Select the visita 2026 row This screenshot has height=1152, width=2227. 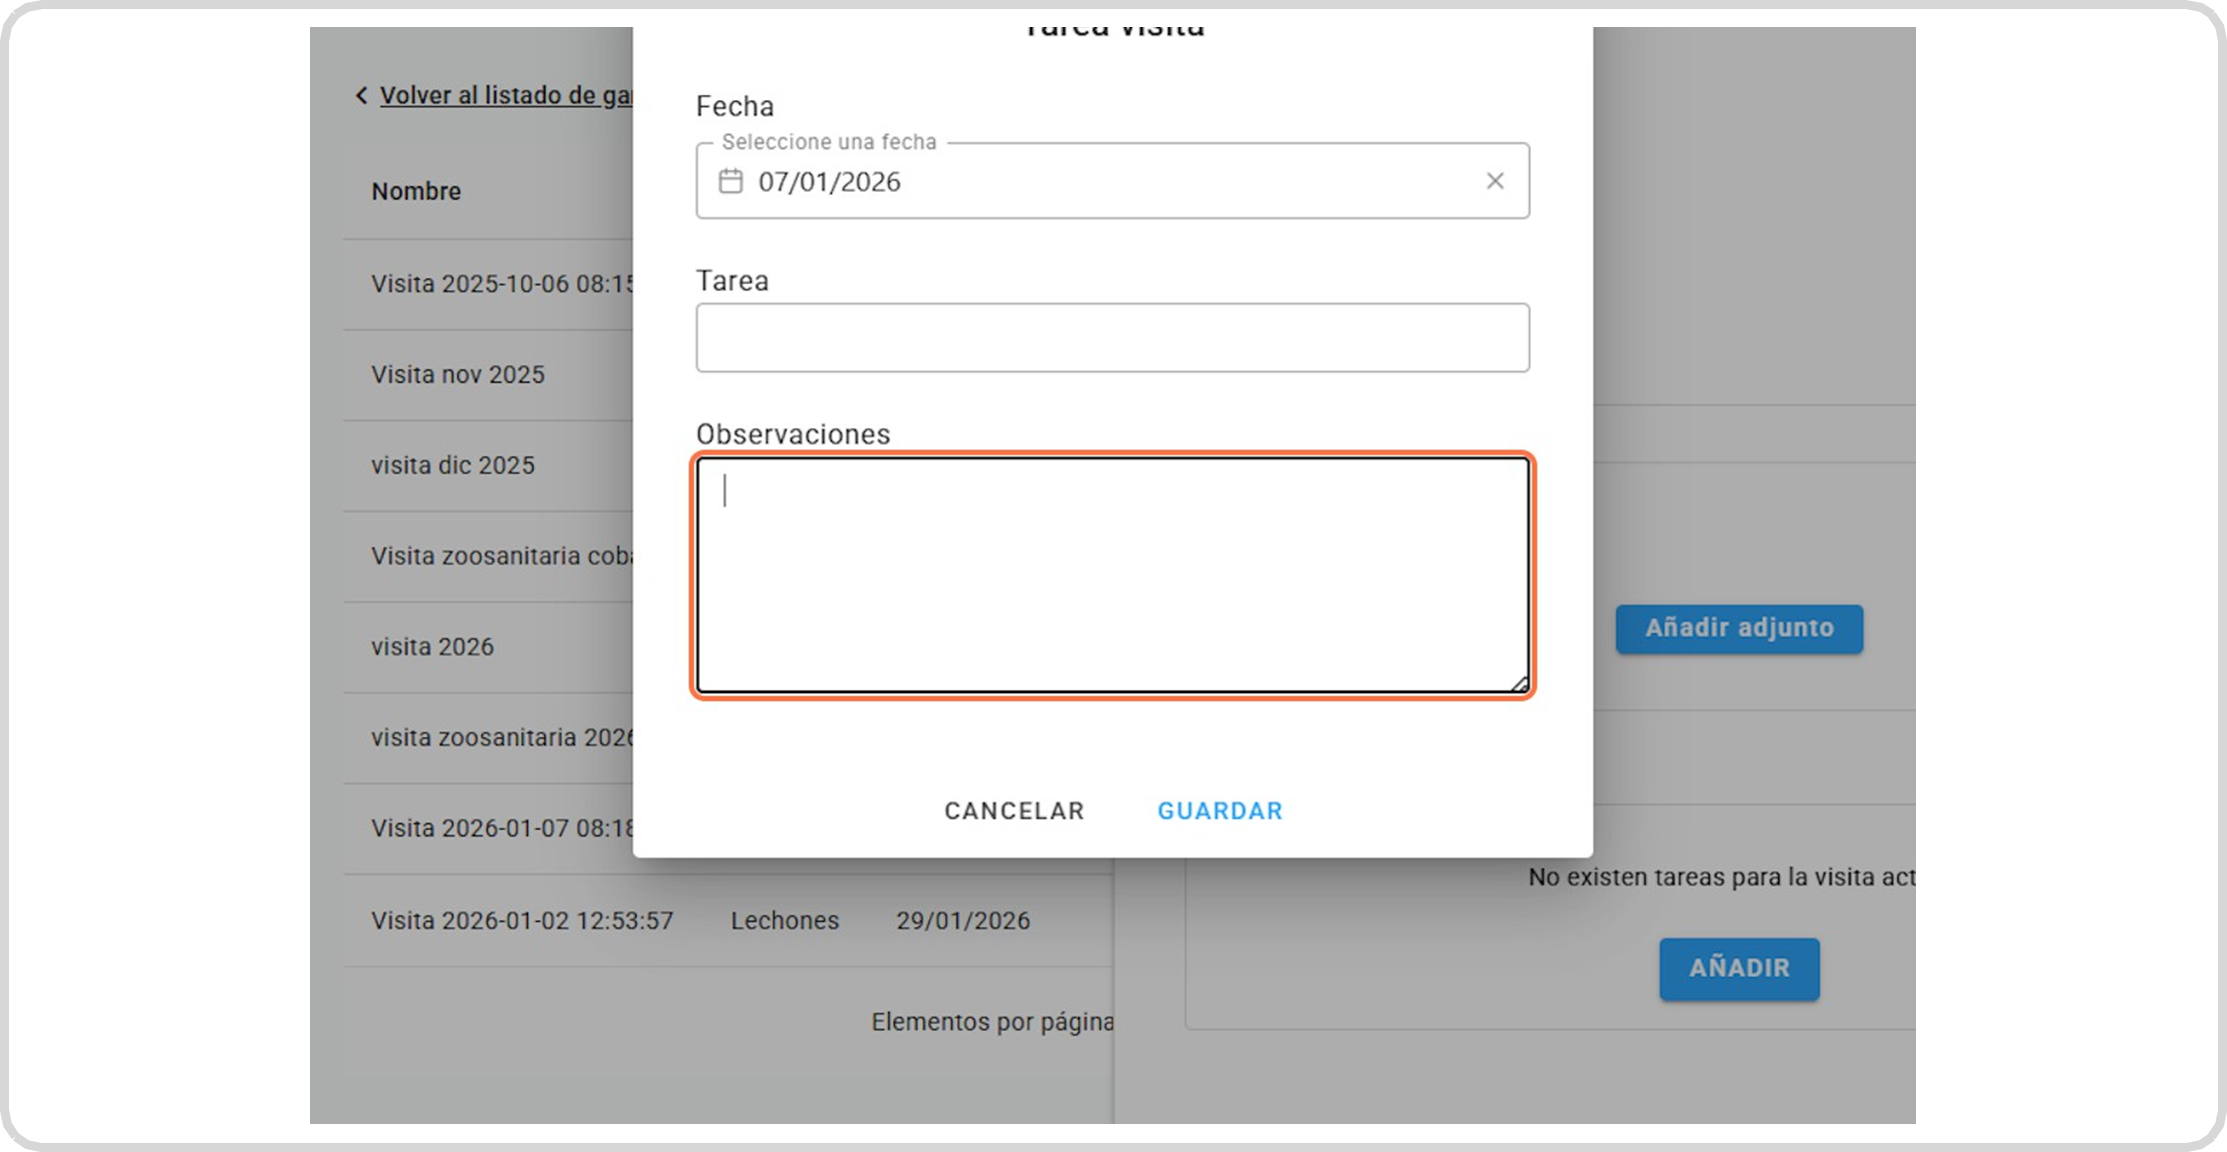433,647
